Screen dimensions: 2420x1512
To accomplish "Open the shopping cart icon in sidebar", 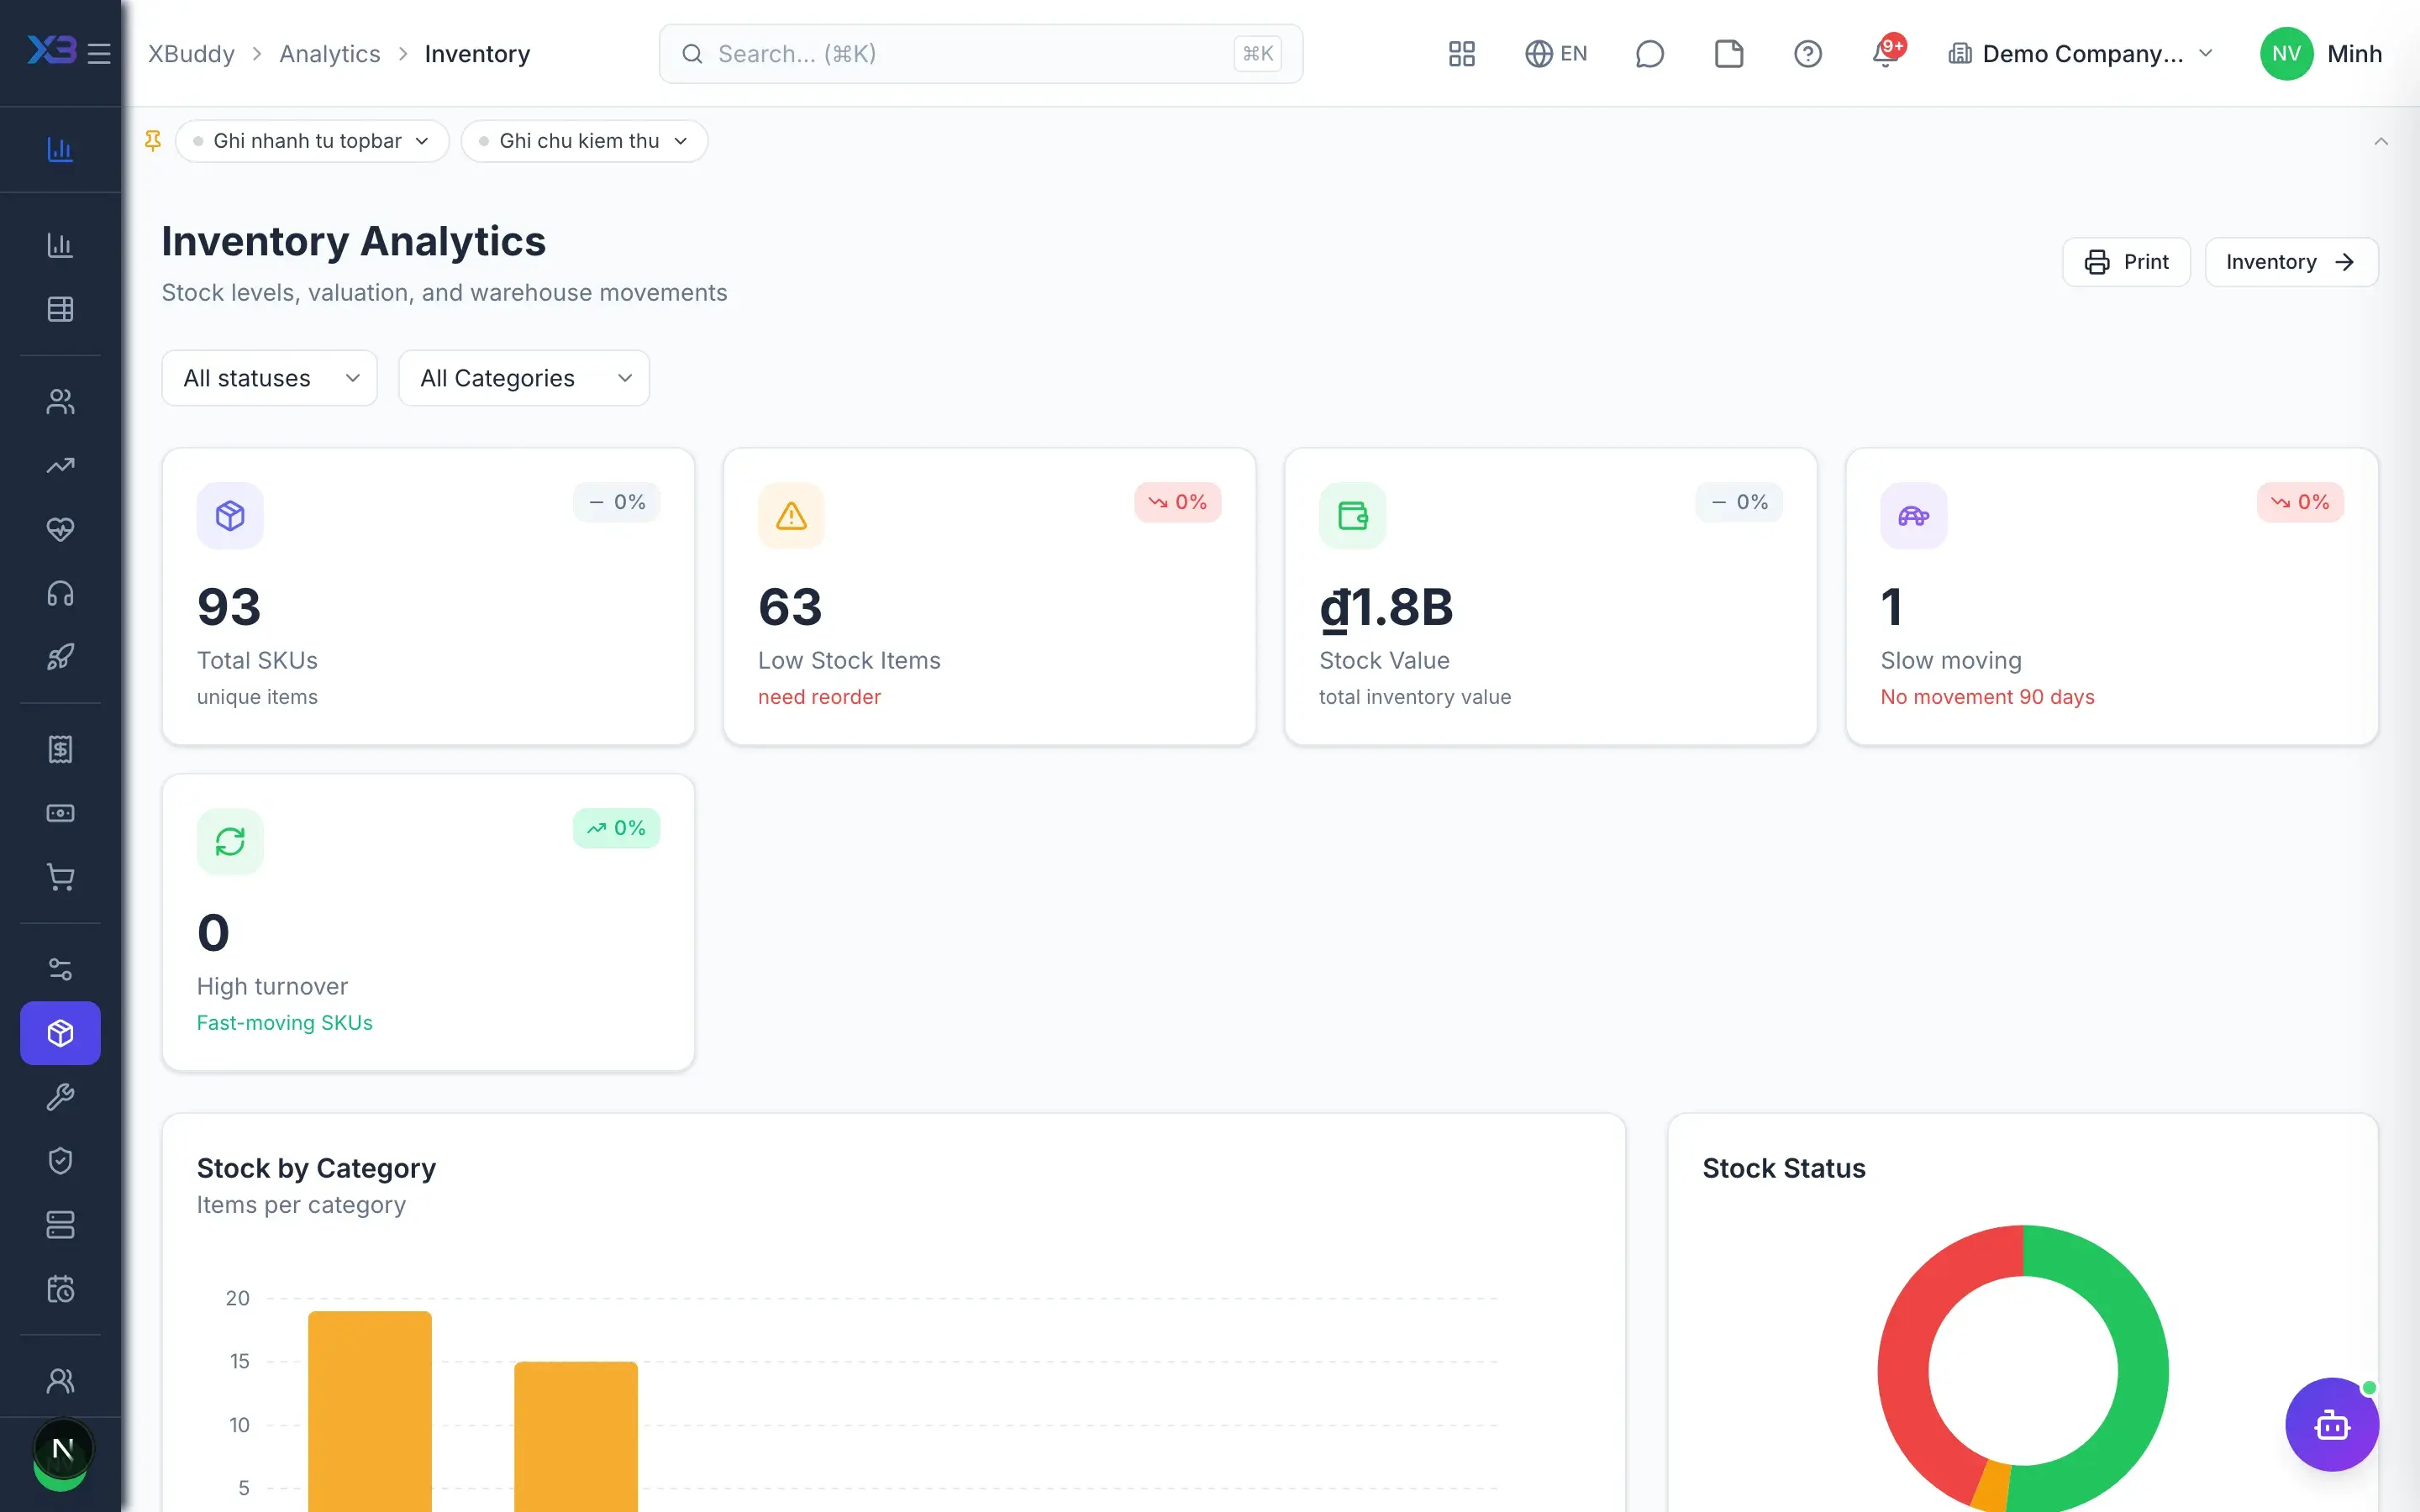I will [x=60, y=877].
